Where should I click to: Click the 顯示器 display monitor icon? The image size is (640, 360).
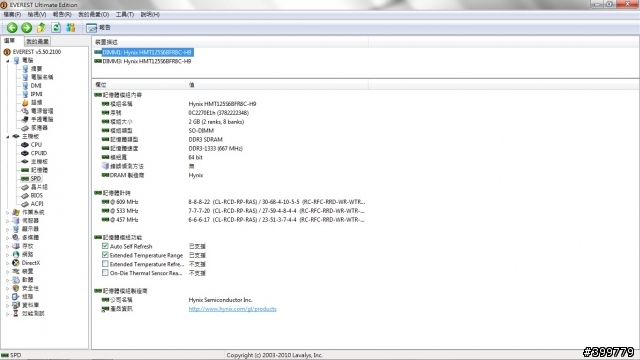(16, 229)
